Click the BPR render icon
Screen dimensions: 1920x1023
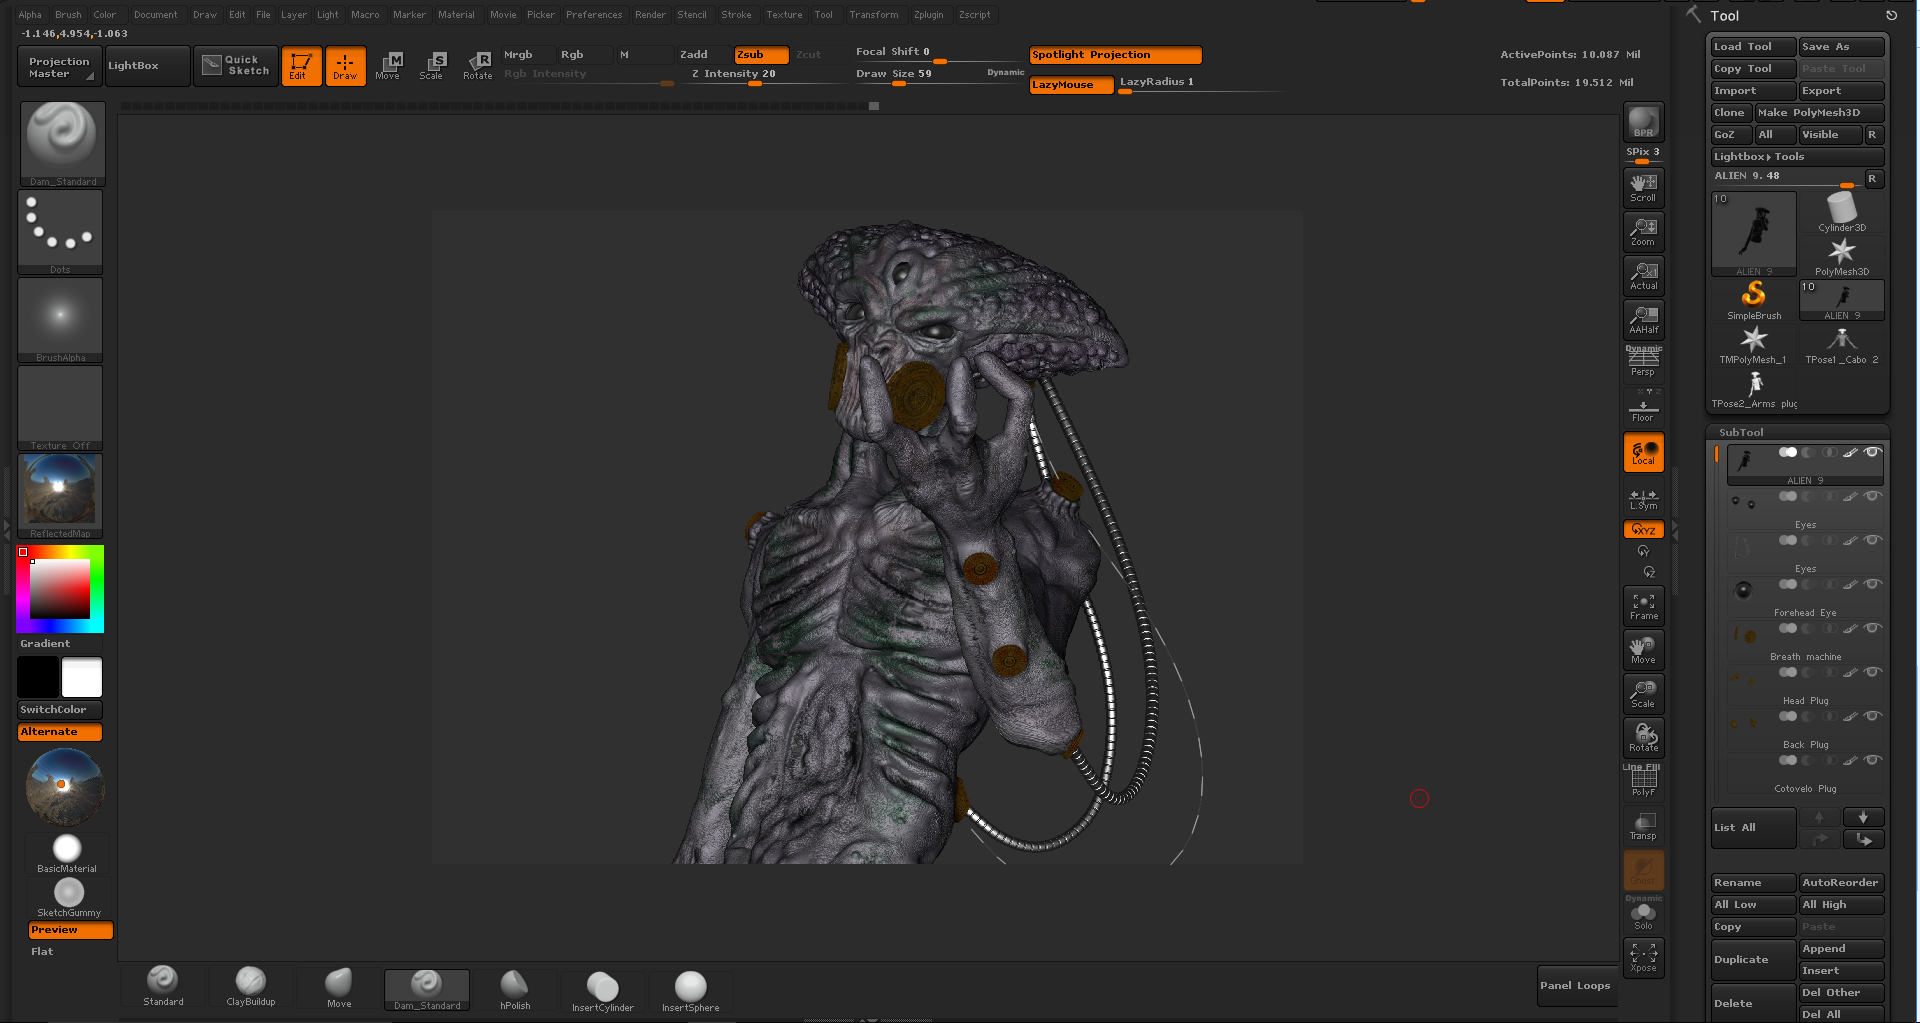tap(1643, 121)
